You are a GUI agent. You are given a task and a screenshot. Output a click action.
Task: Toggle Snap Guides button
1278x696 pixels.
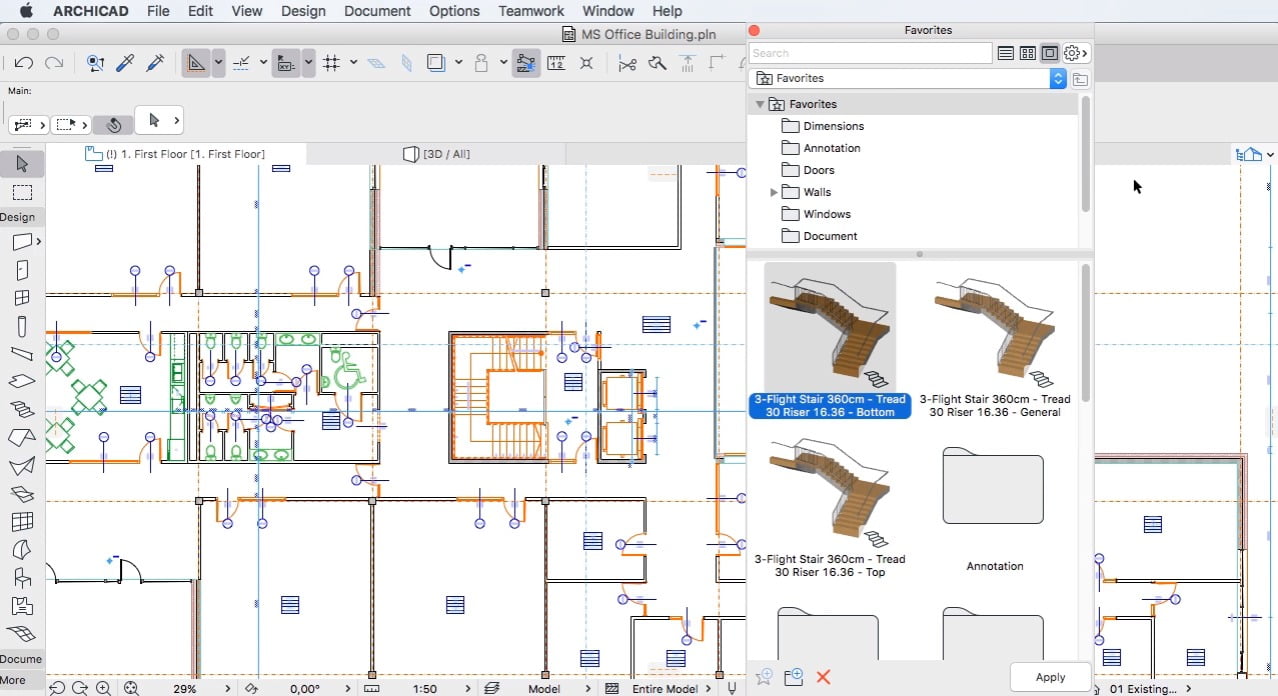241,63
